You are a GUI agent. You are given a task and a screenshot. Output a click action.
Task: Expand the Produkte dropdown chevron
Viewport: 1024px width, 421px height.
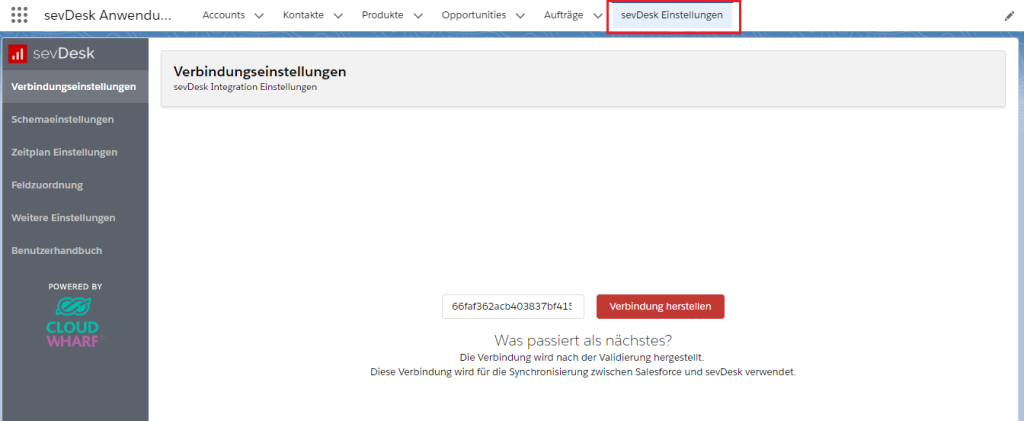point(418,16)
